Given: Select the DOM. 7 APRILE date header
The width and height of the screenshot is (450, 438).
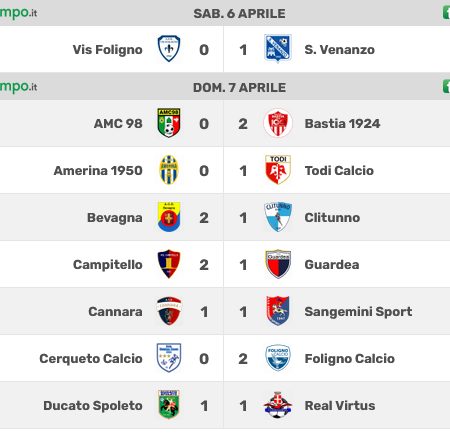Looking at the screenshot, I should [239, 88].
